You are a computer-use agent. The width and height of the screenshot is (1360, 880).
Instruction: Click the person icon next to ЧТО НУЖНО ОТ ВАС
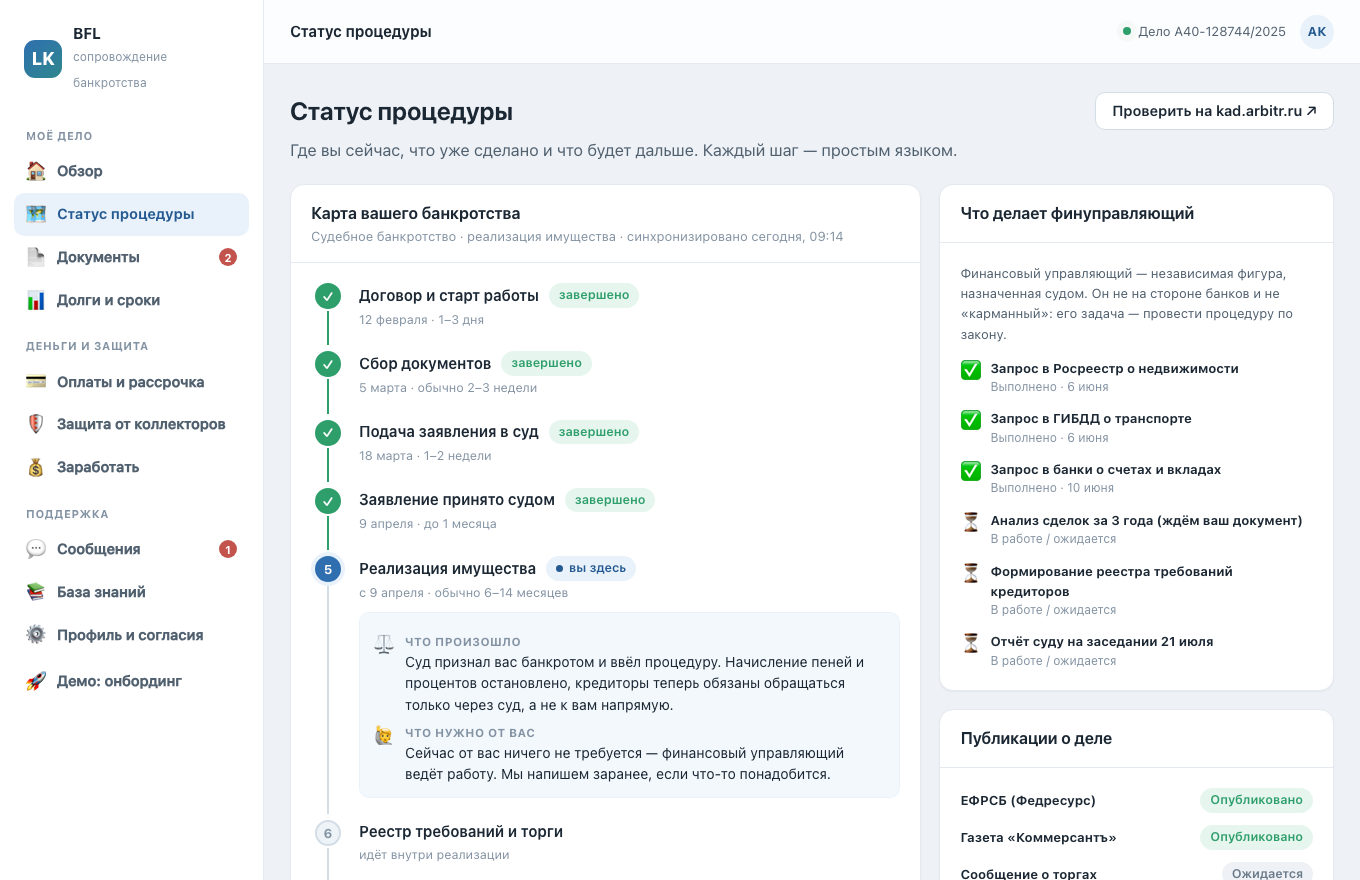click(x=384, y=735)
